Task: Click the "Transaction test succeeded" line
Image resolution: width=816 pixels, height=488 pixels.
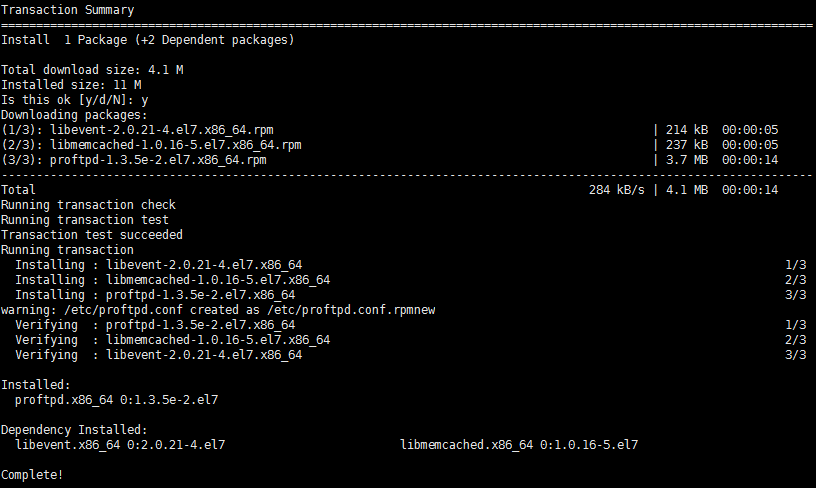Action: (92, 235)
